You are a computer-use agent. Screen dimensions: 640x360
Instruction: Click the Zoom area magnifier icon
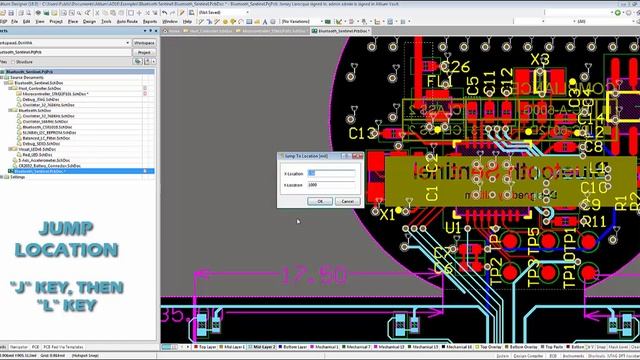click(71, 13)
